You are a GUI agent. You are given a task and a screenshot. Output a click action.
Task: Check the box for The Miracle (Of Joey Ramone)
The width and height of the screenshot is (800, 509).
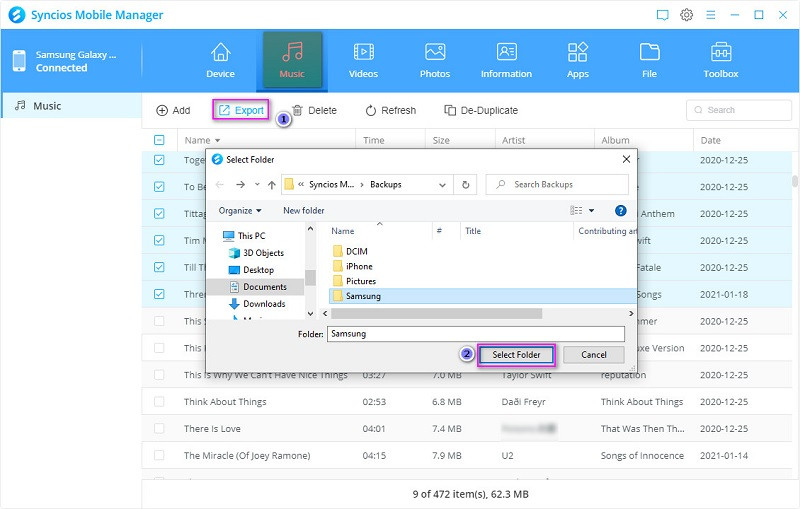(159, 455)
